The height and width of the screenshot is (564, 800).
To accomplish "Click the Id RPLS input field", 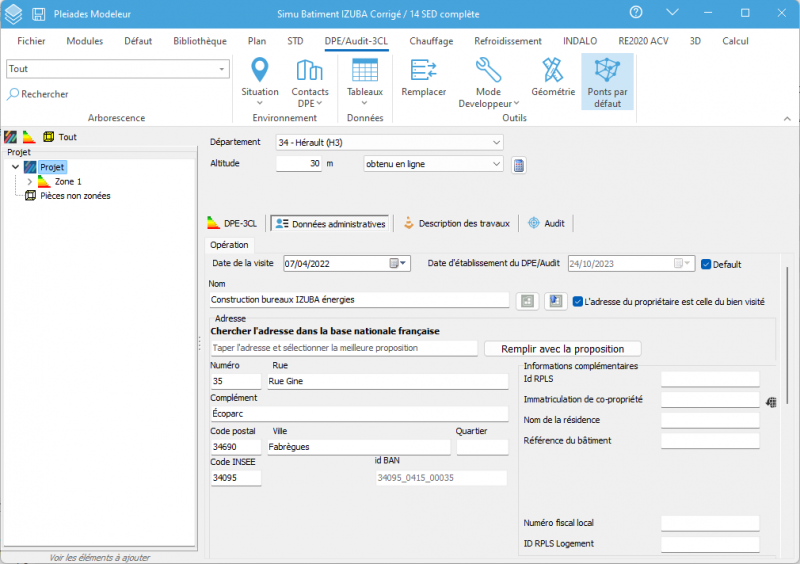I will pyautogui.click(x=710, y=379).
